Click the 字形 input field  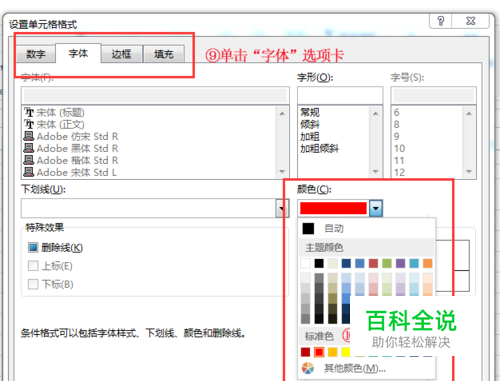(x=340, y=96)
